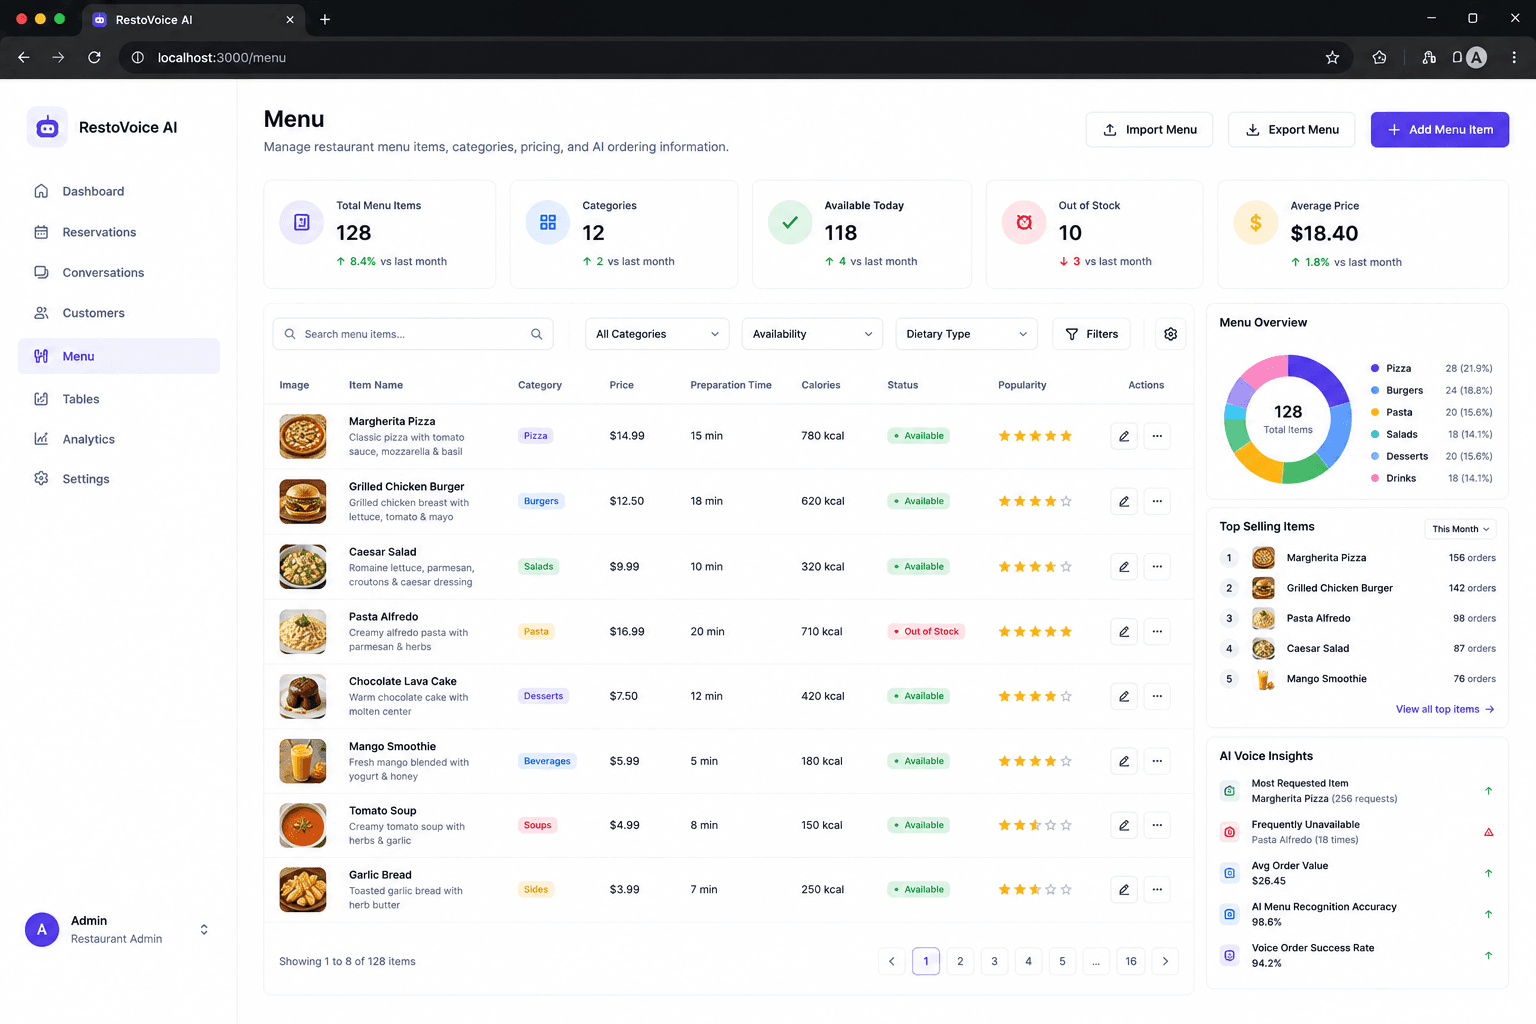Screen dimensions: 1536x1024
Task: Click the Pasta Alfredo Out of Stock badge
Action: pos(926,631)
